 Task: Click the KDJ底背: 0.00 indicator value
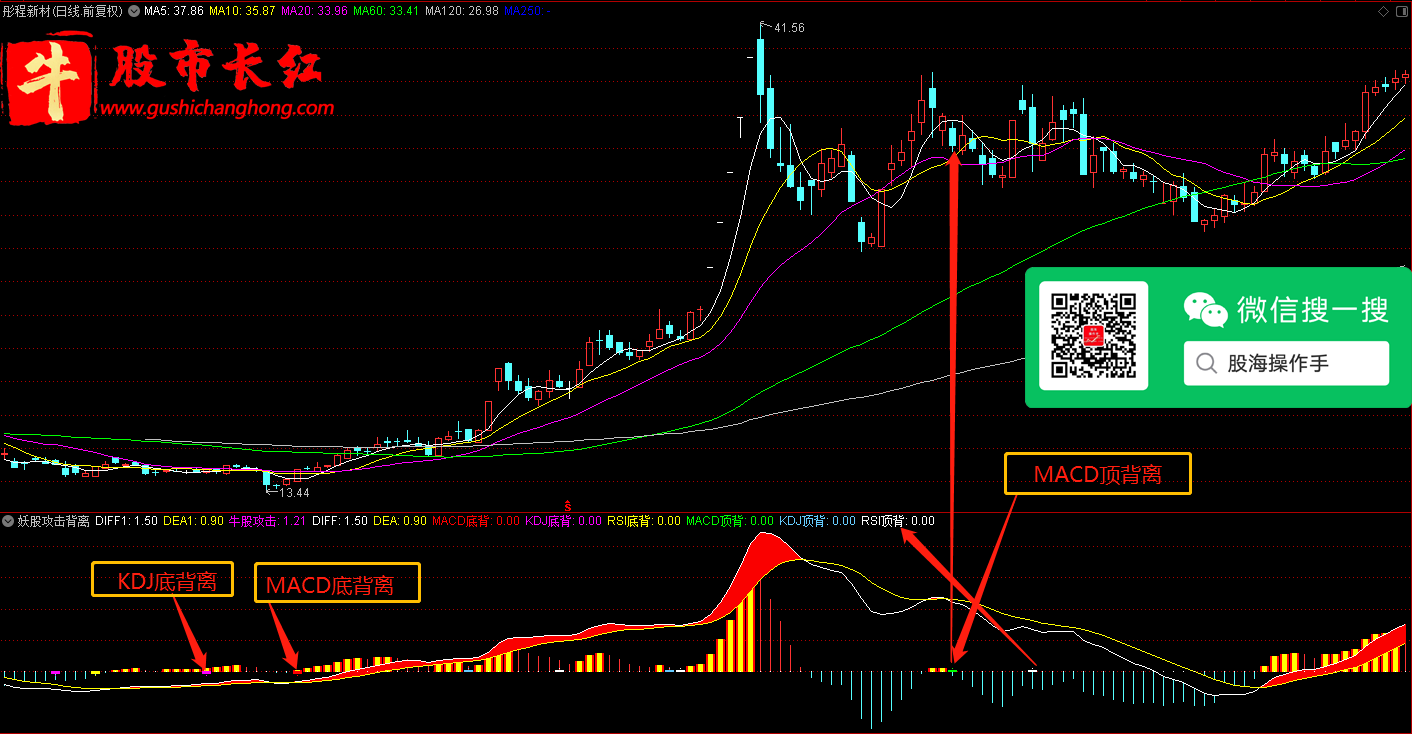[564, 521]
